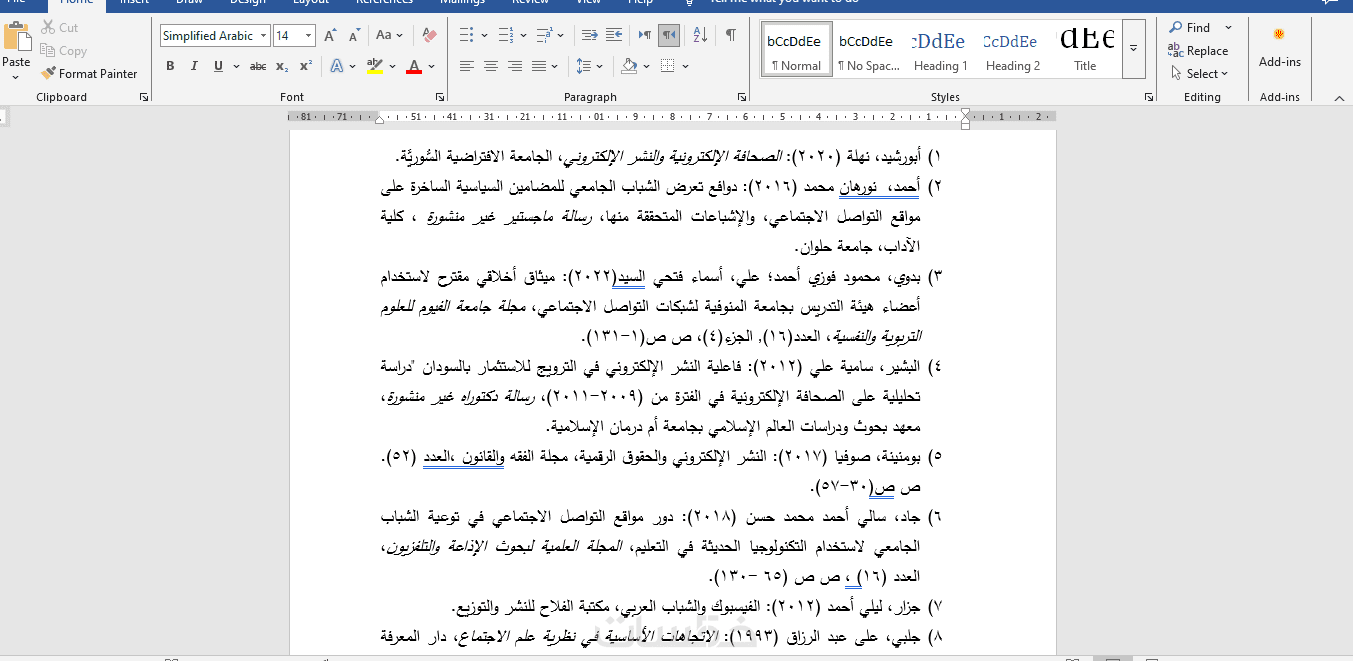Screen dimensions: 1353x661
Task: Open the Change Case Aa menu
Action: coord(389,36)
